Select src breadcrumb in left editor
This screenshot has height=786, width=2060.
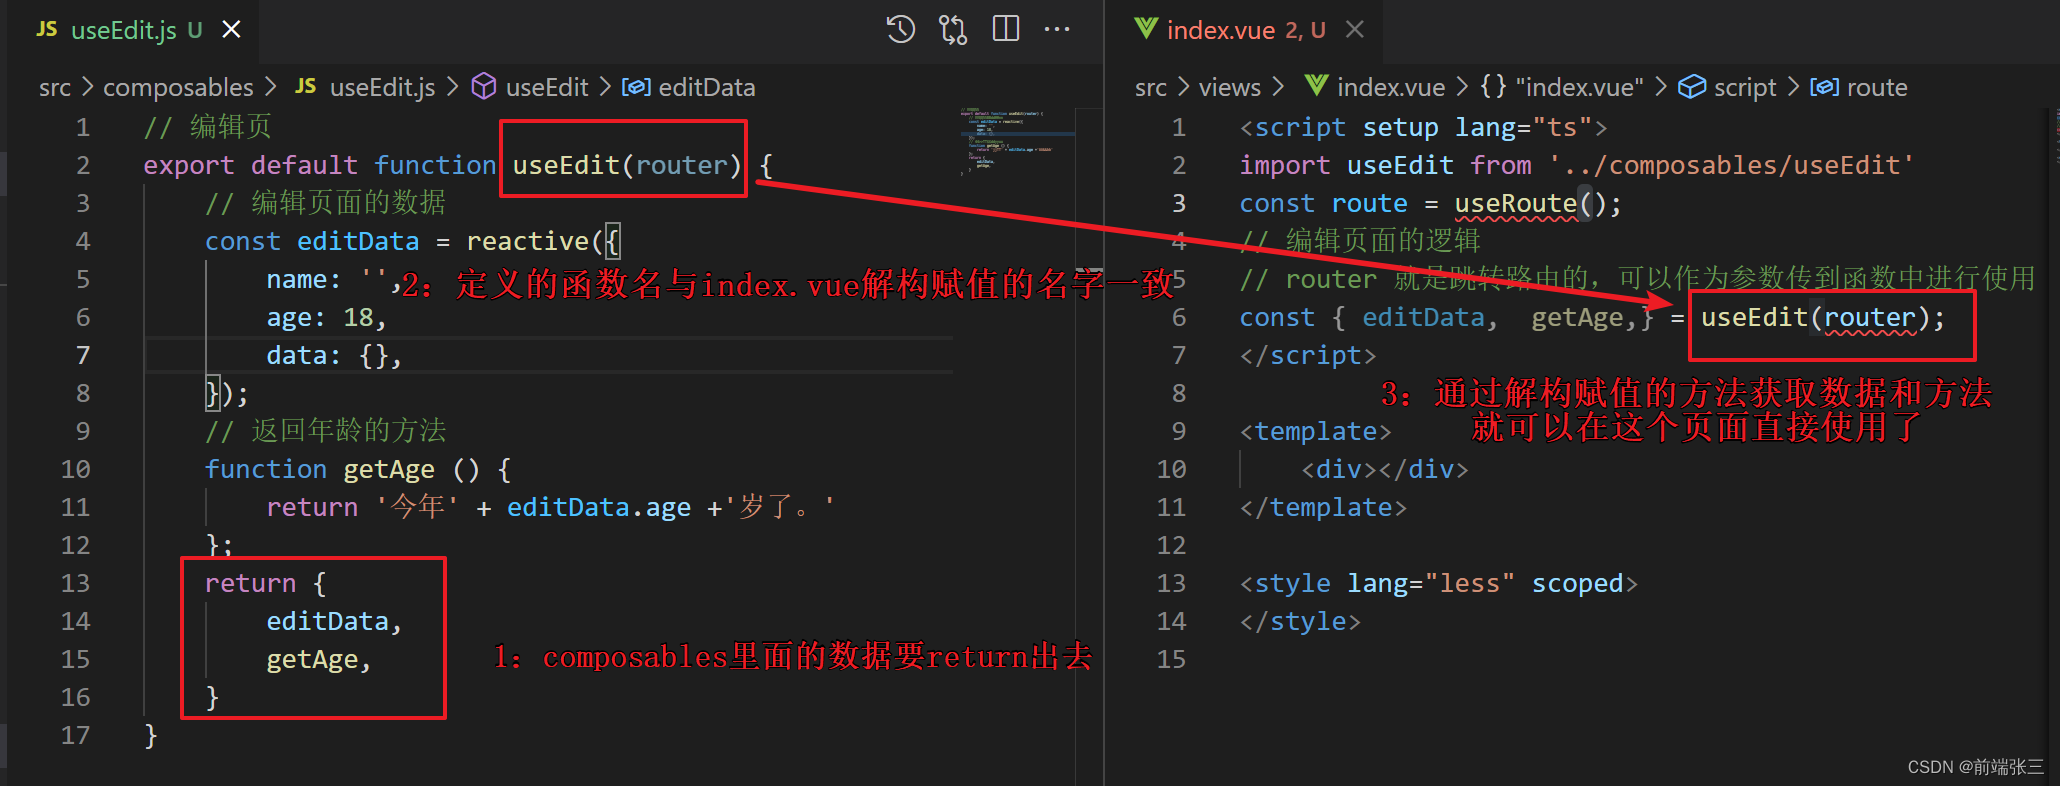click(55, 88)
